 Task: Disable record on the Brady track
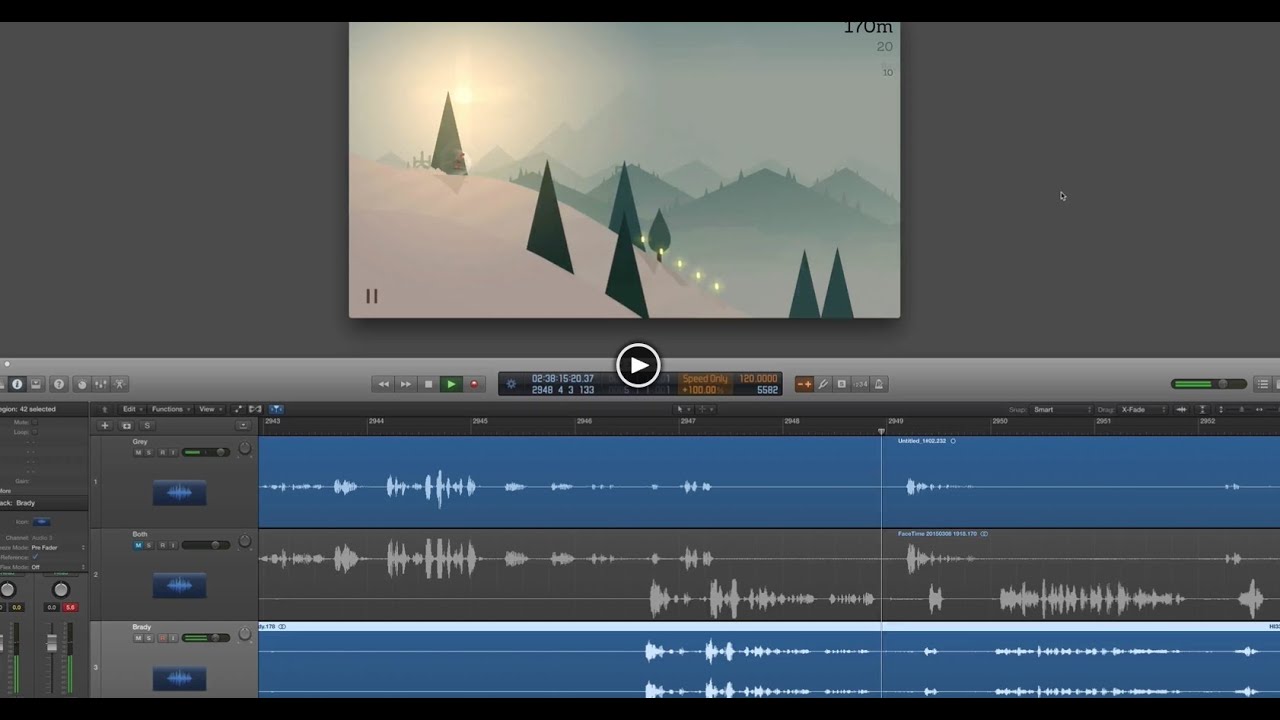[x=162, y=638]
